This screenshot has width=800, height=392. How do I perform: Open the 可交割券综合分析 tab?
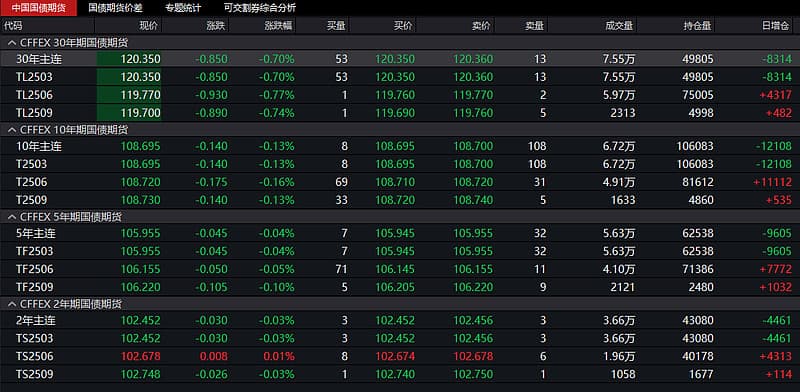[x=260, y=8]
